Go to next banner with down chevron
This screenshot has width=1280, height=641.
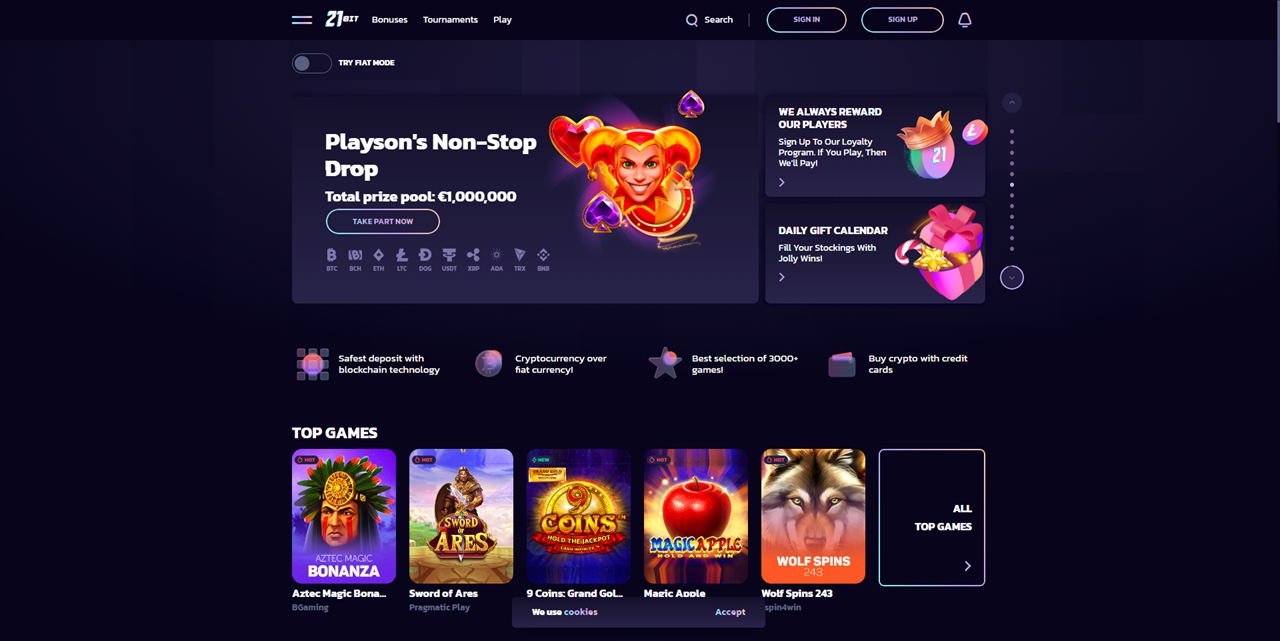(x=1012, y=278)
